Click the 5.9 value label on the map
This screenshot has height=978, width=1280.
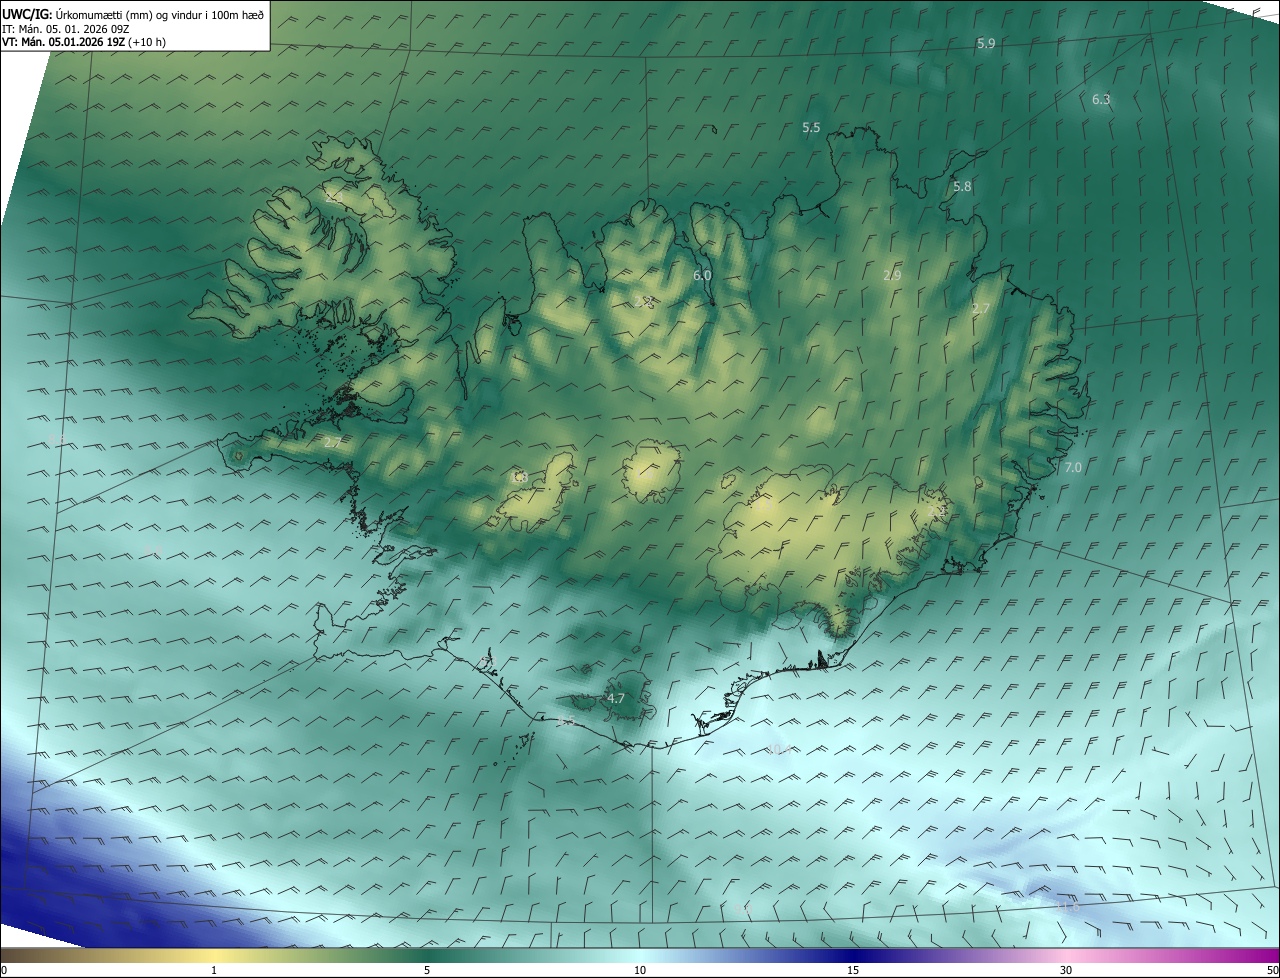coord(986,44)
